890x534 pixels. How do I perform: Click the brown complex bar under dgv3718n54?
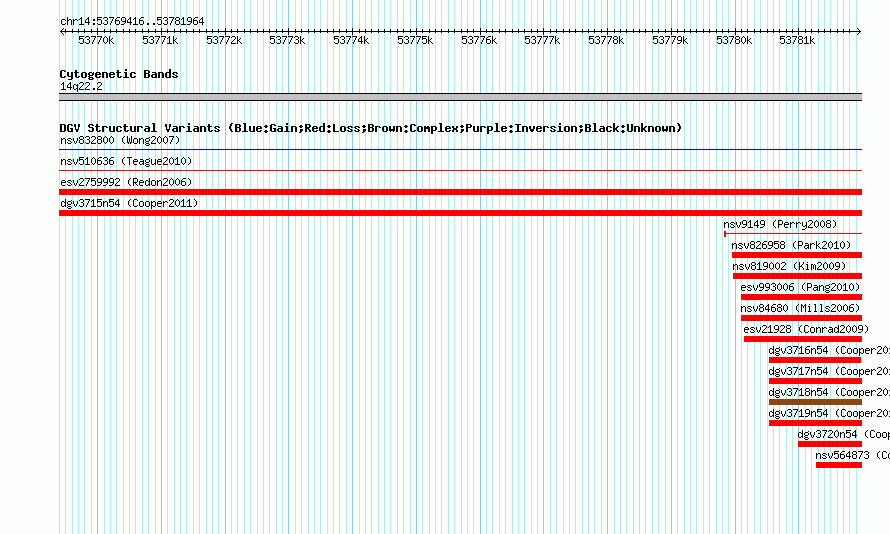click(x=815, y=402)
